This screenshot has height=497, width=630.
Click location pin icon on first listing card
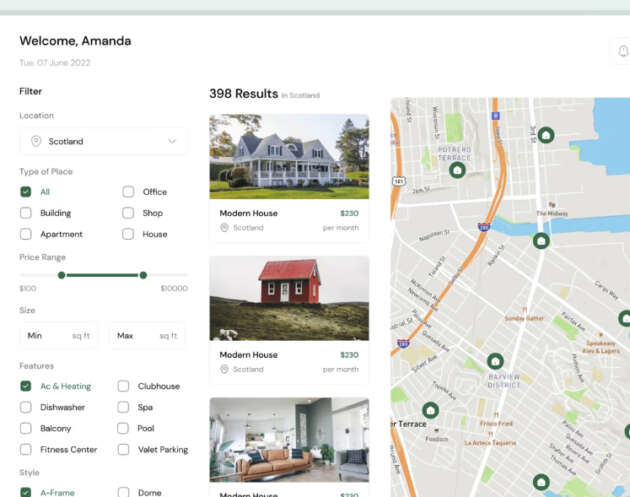pyautogui.click(x=225, y=228)
